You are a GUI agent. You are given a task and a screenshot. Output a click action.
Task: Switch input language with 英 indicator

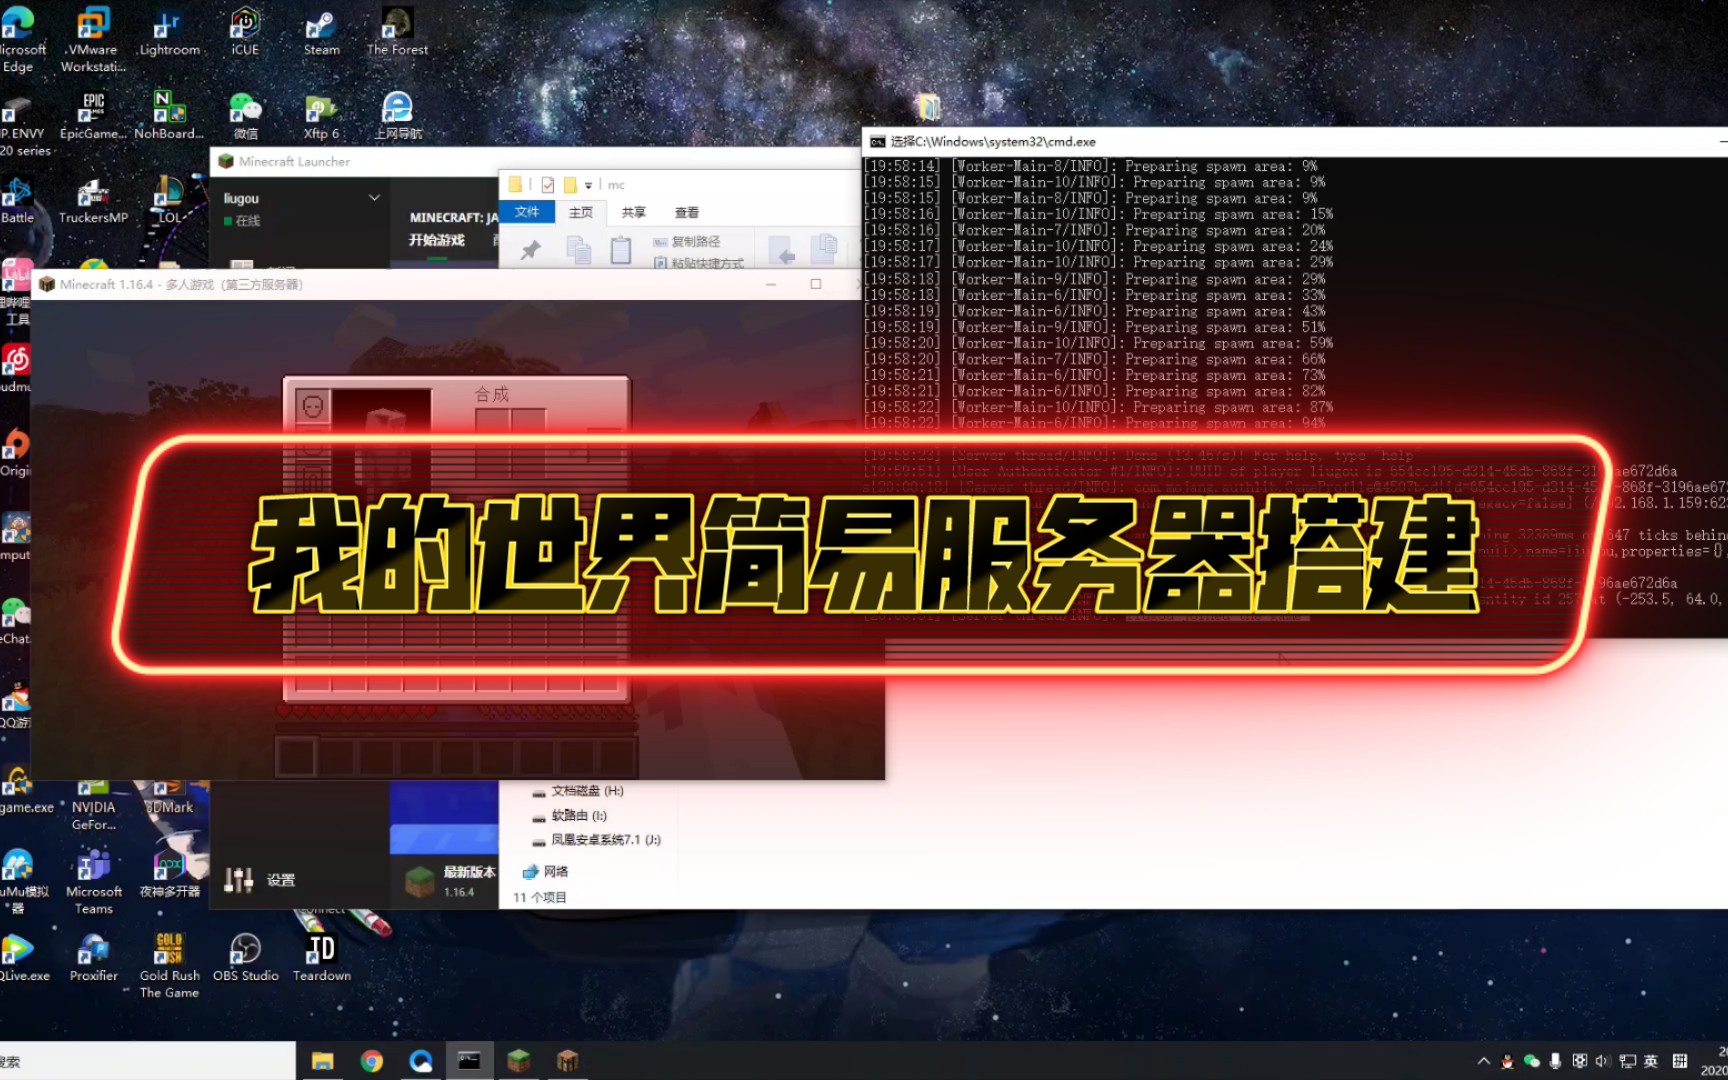tap(1651, 1062)
